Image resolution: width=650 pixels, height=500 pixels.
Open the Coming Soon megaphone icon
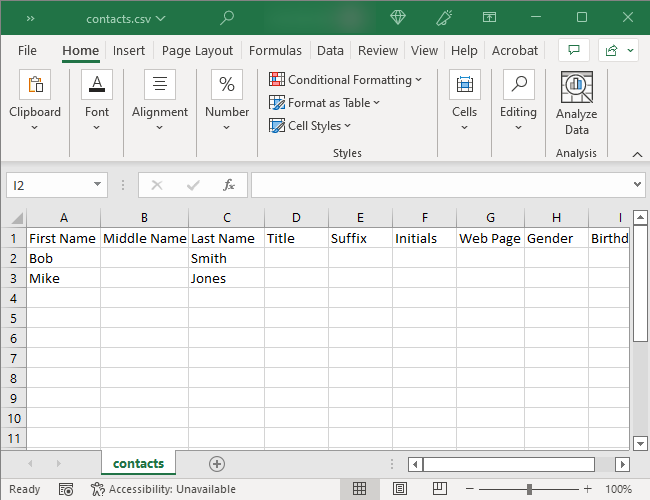445,18
